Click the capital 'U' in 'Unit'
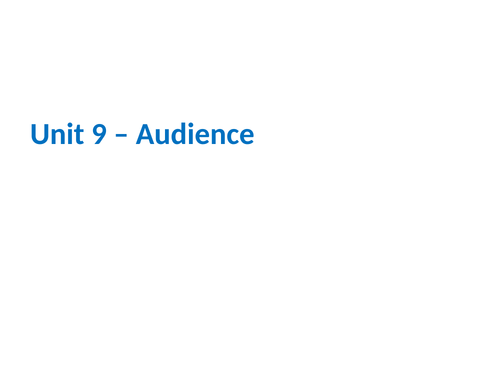 pos(40,134)
